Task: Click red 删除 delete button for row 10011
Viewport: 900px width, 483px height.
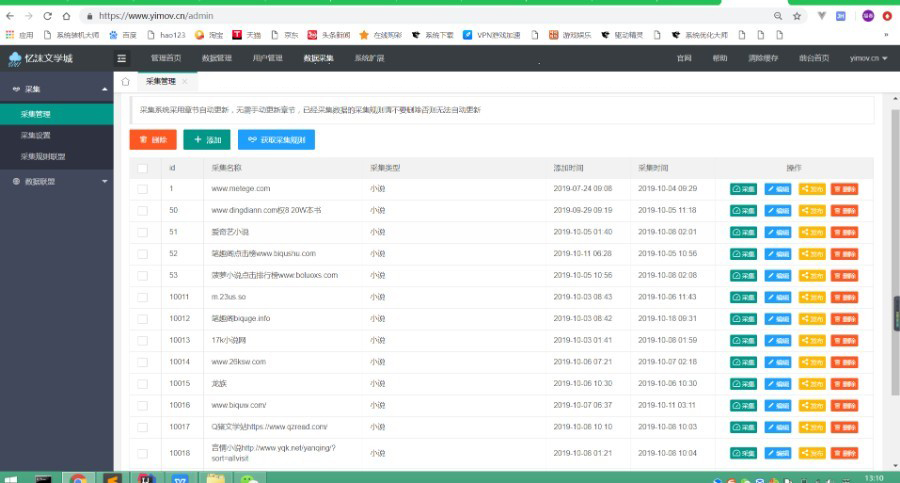Action: tap(844, 297)
